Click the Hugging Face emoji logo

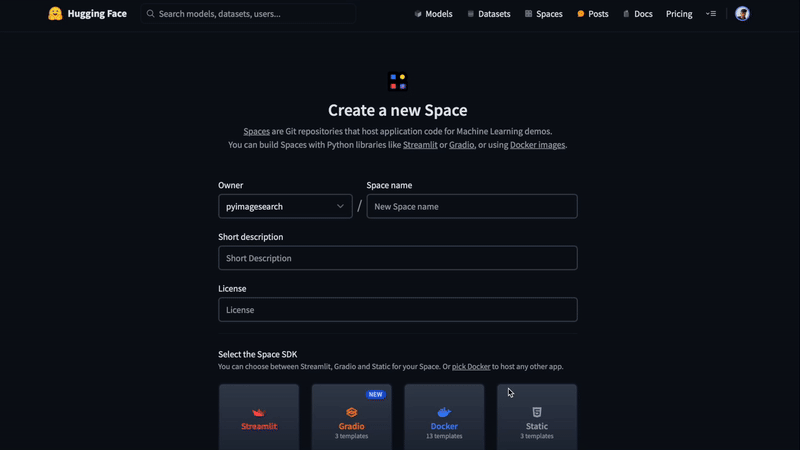tap(55, 14)
